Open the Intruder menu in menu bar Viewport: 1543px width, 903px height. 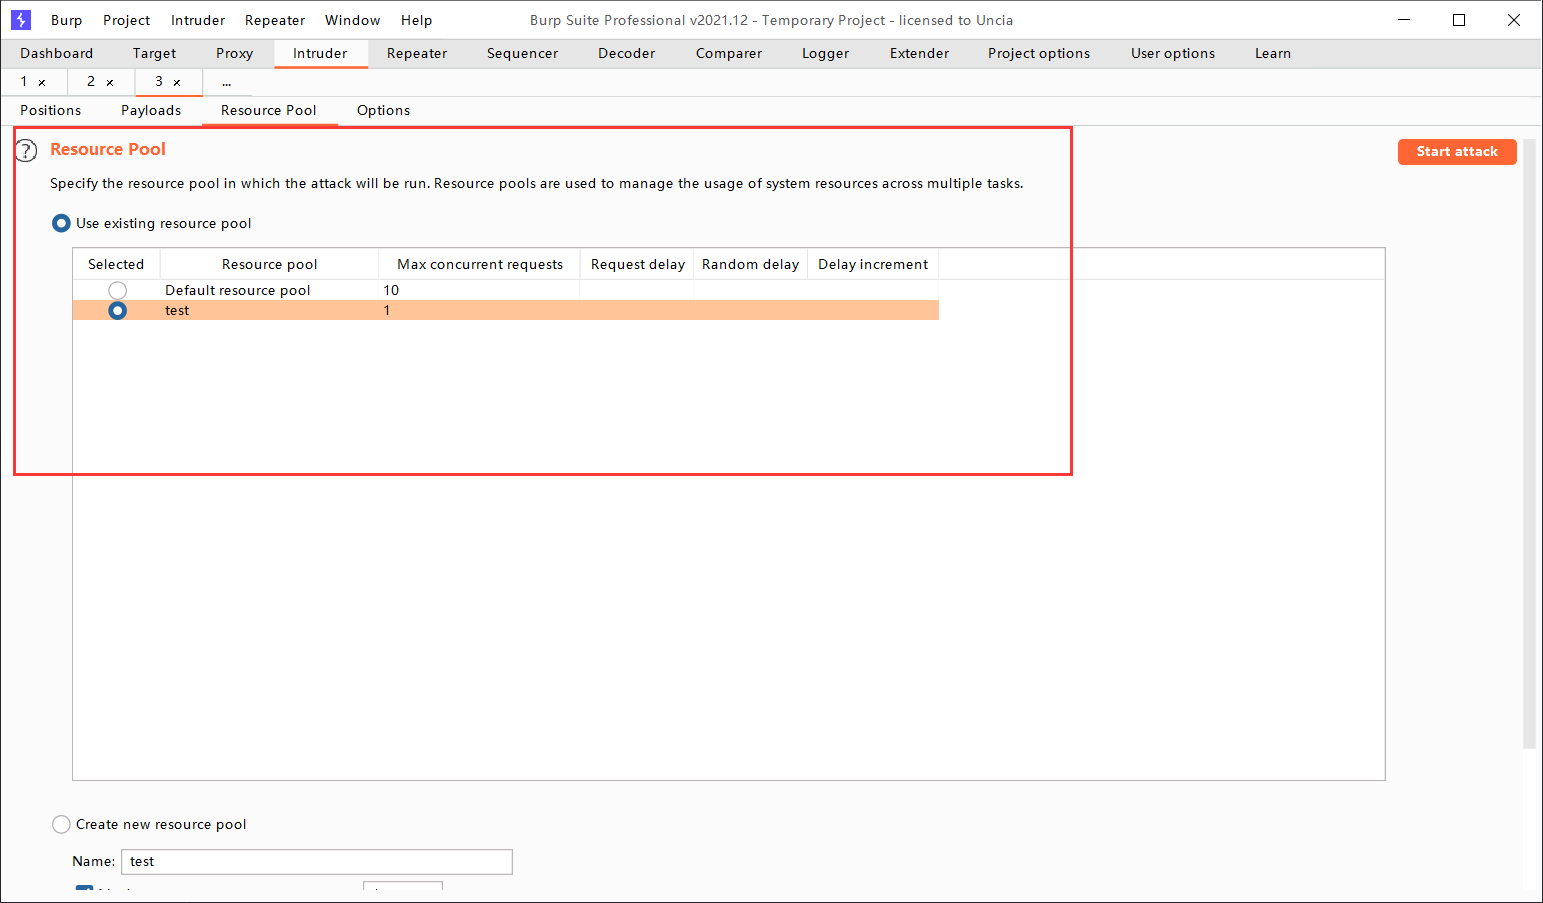[198, 20]
